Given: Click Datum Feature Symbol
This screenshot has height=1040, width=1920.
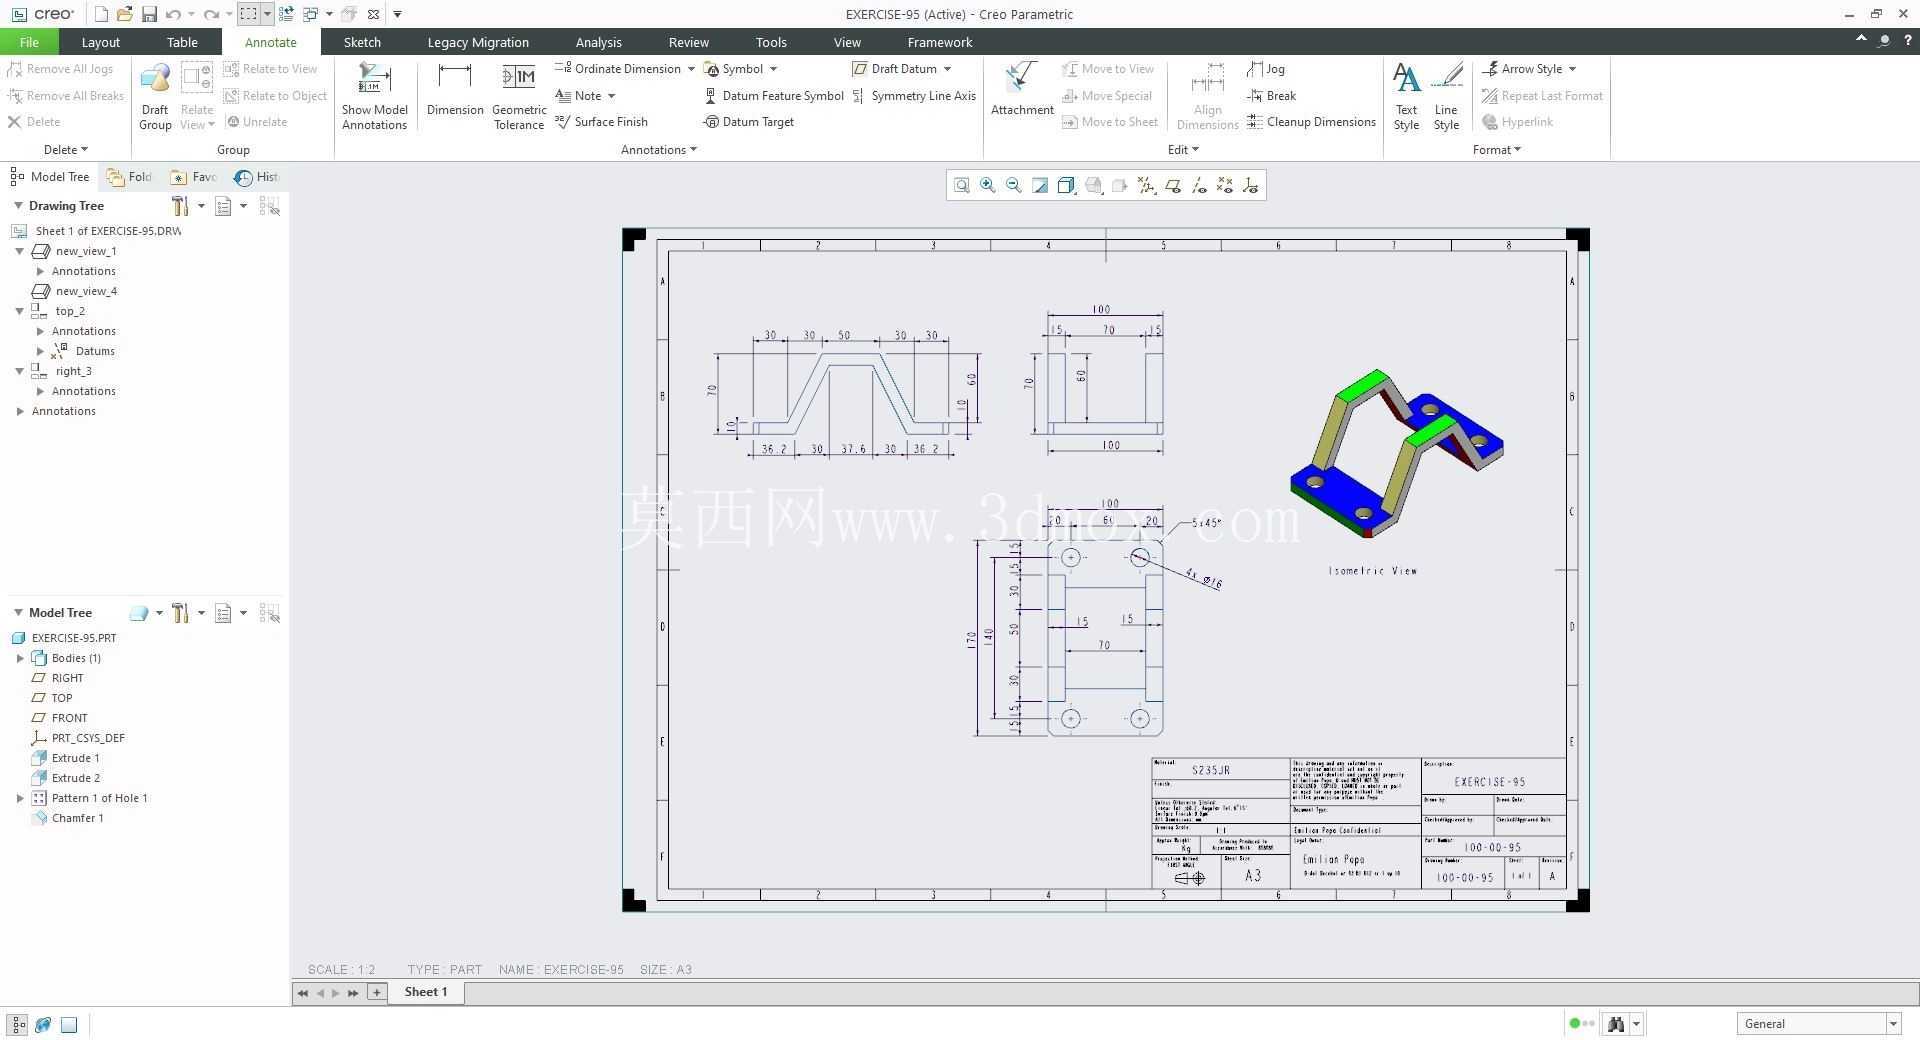Looking at the screenshot, I should coord(774,96).
